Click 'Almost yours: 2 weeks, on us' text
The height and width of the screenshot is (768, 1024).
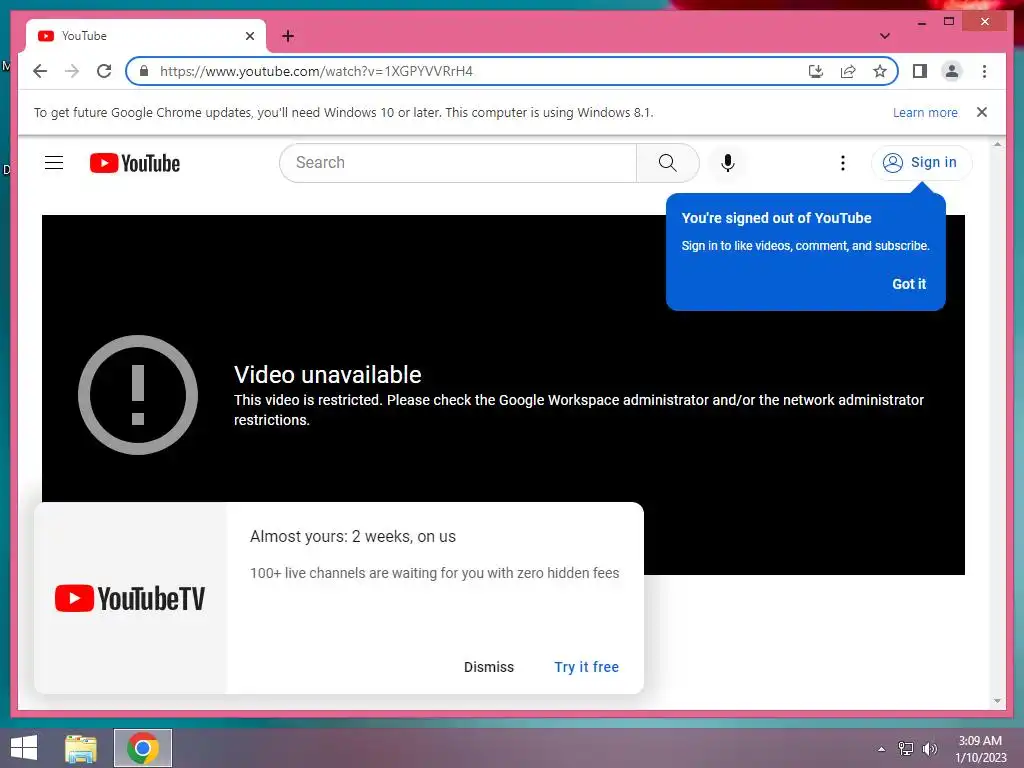point(353,537)
